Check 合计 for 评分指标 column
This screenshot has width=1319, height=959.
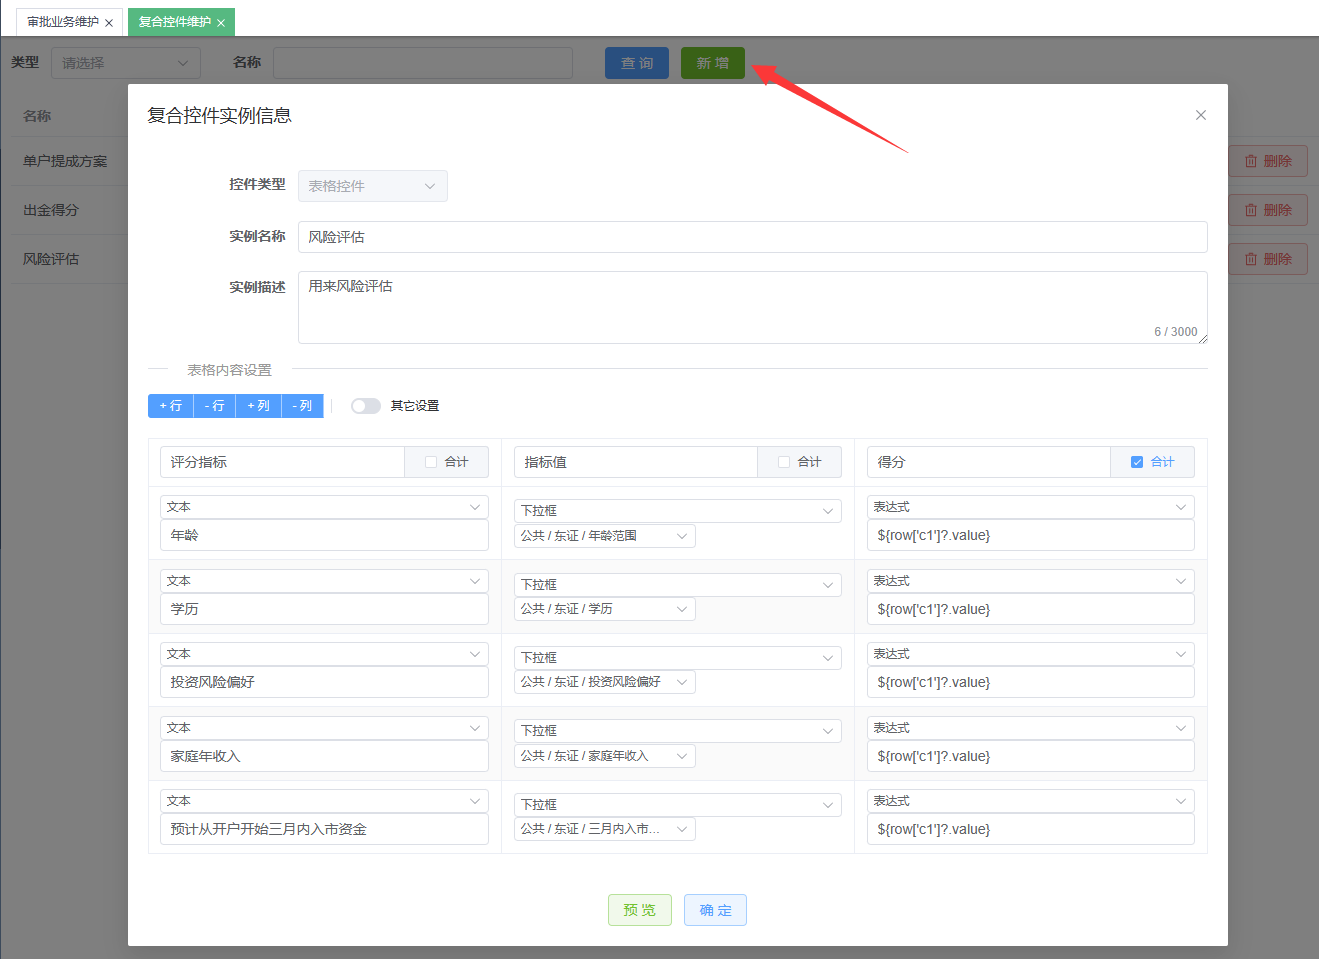click(x=431, y=462)
